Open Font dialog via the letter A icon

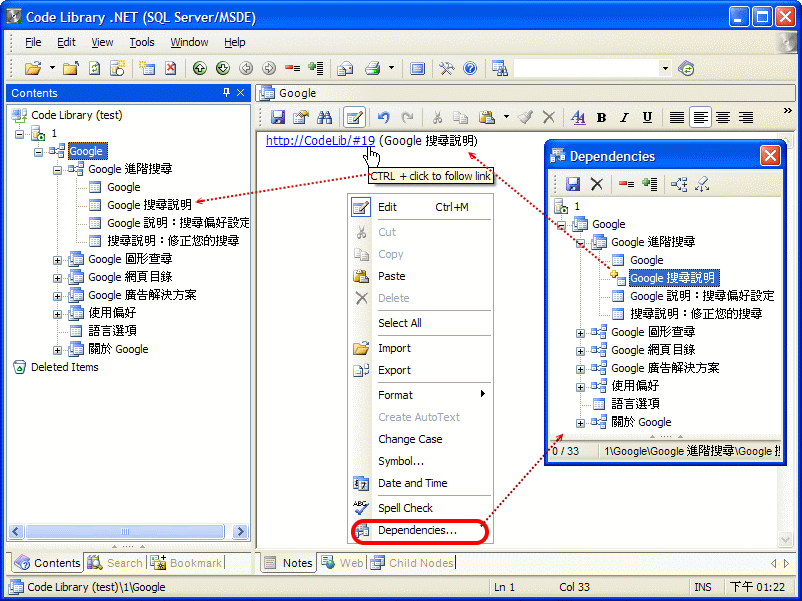coord(578,118)
